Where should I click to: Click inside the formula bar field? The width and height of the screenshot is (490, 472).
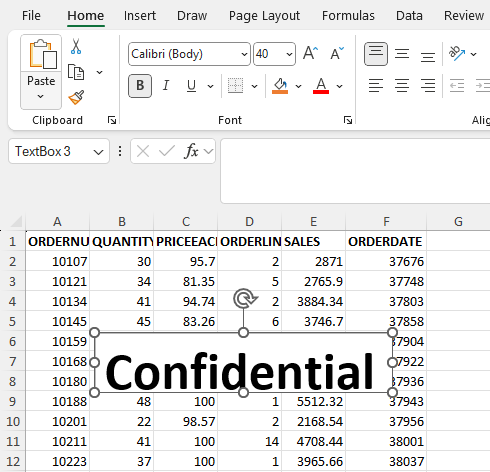pyautogui.click(x=355, y=171)
